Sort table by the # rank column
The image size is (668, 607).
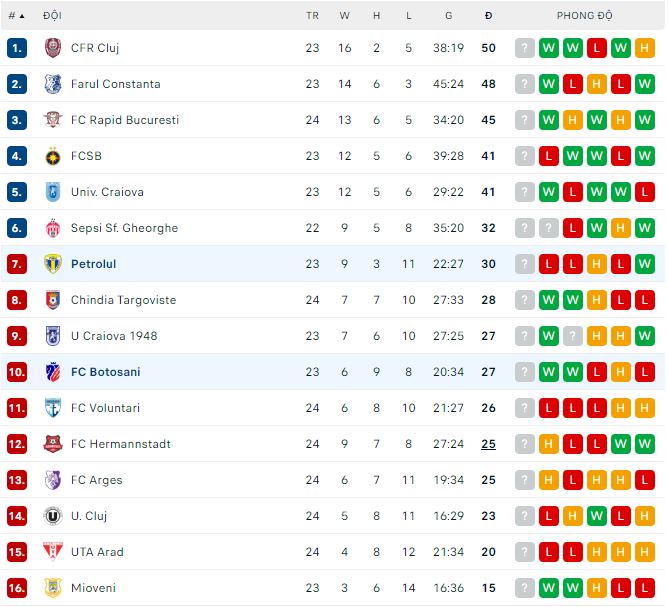16,16
